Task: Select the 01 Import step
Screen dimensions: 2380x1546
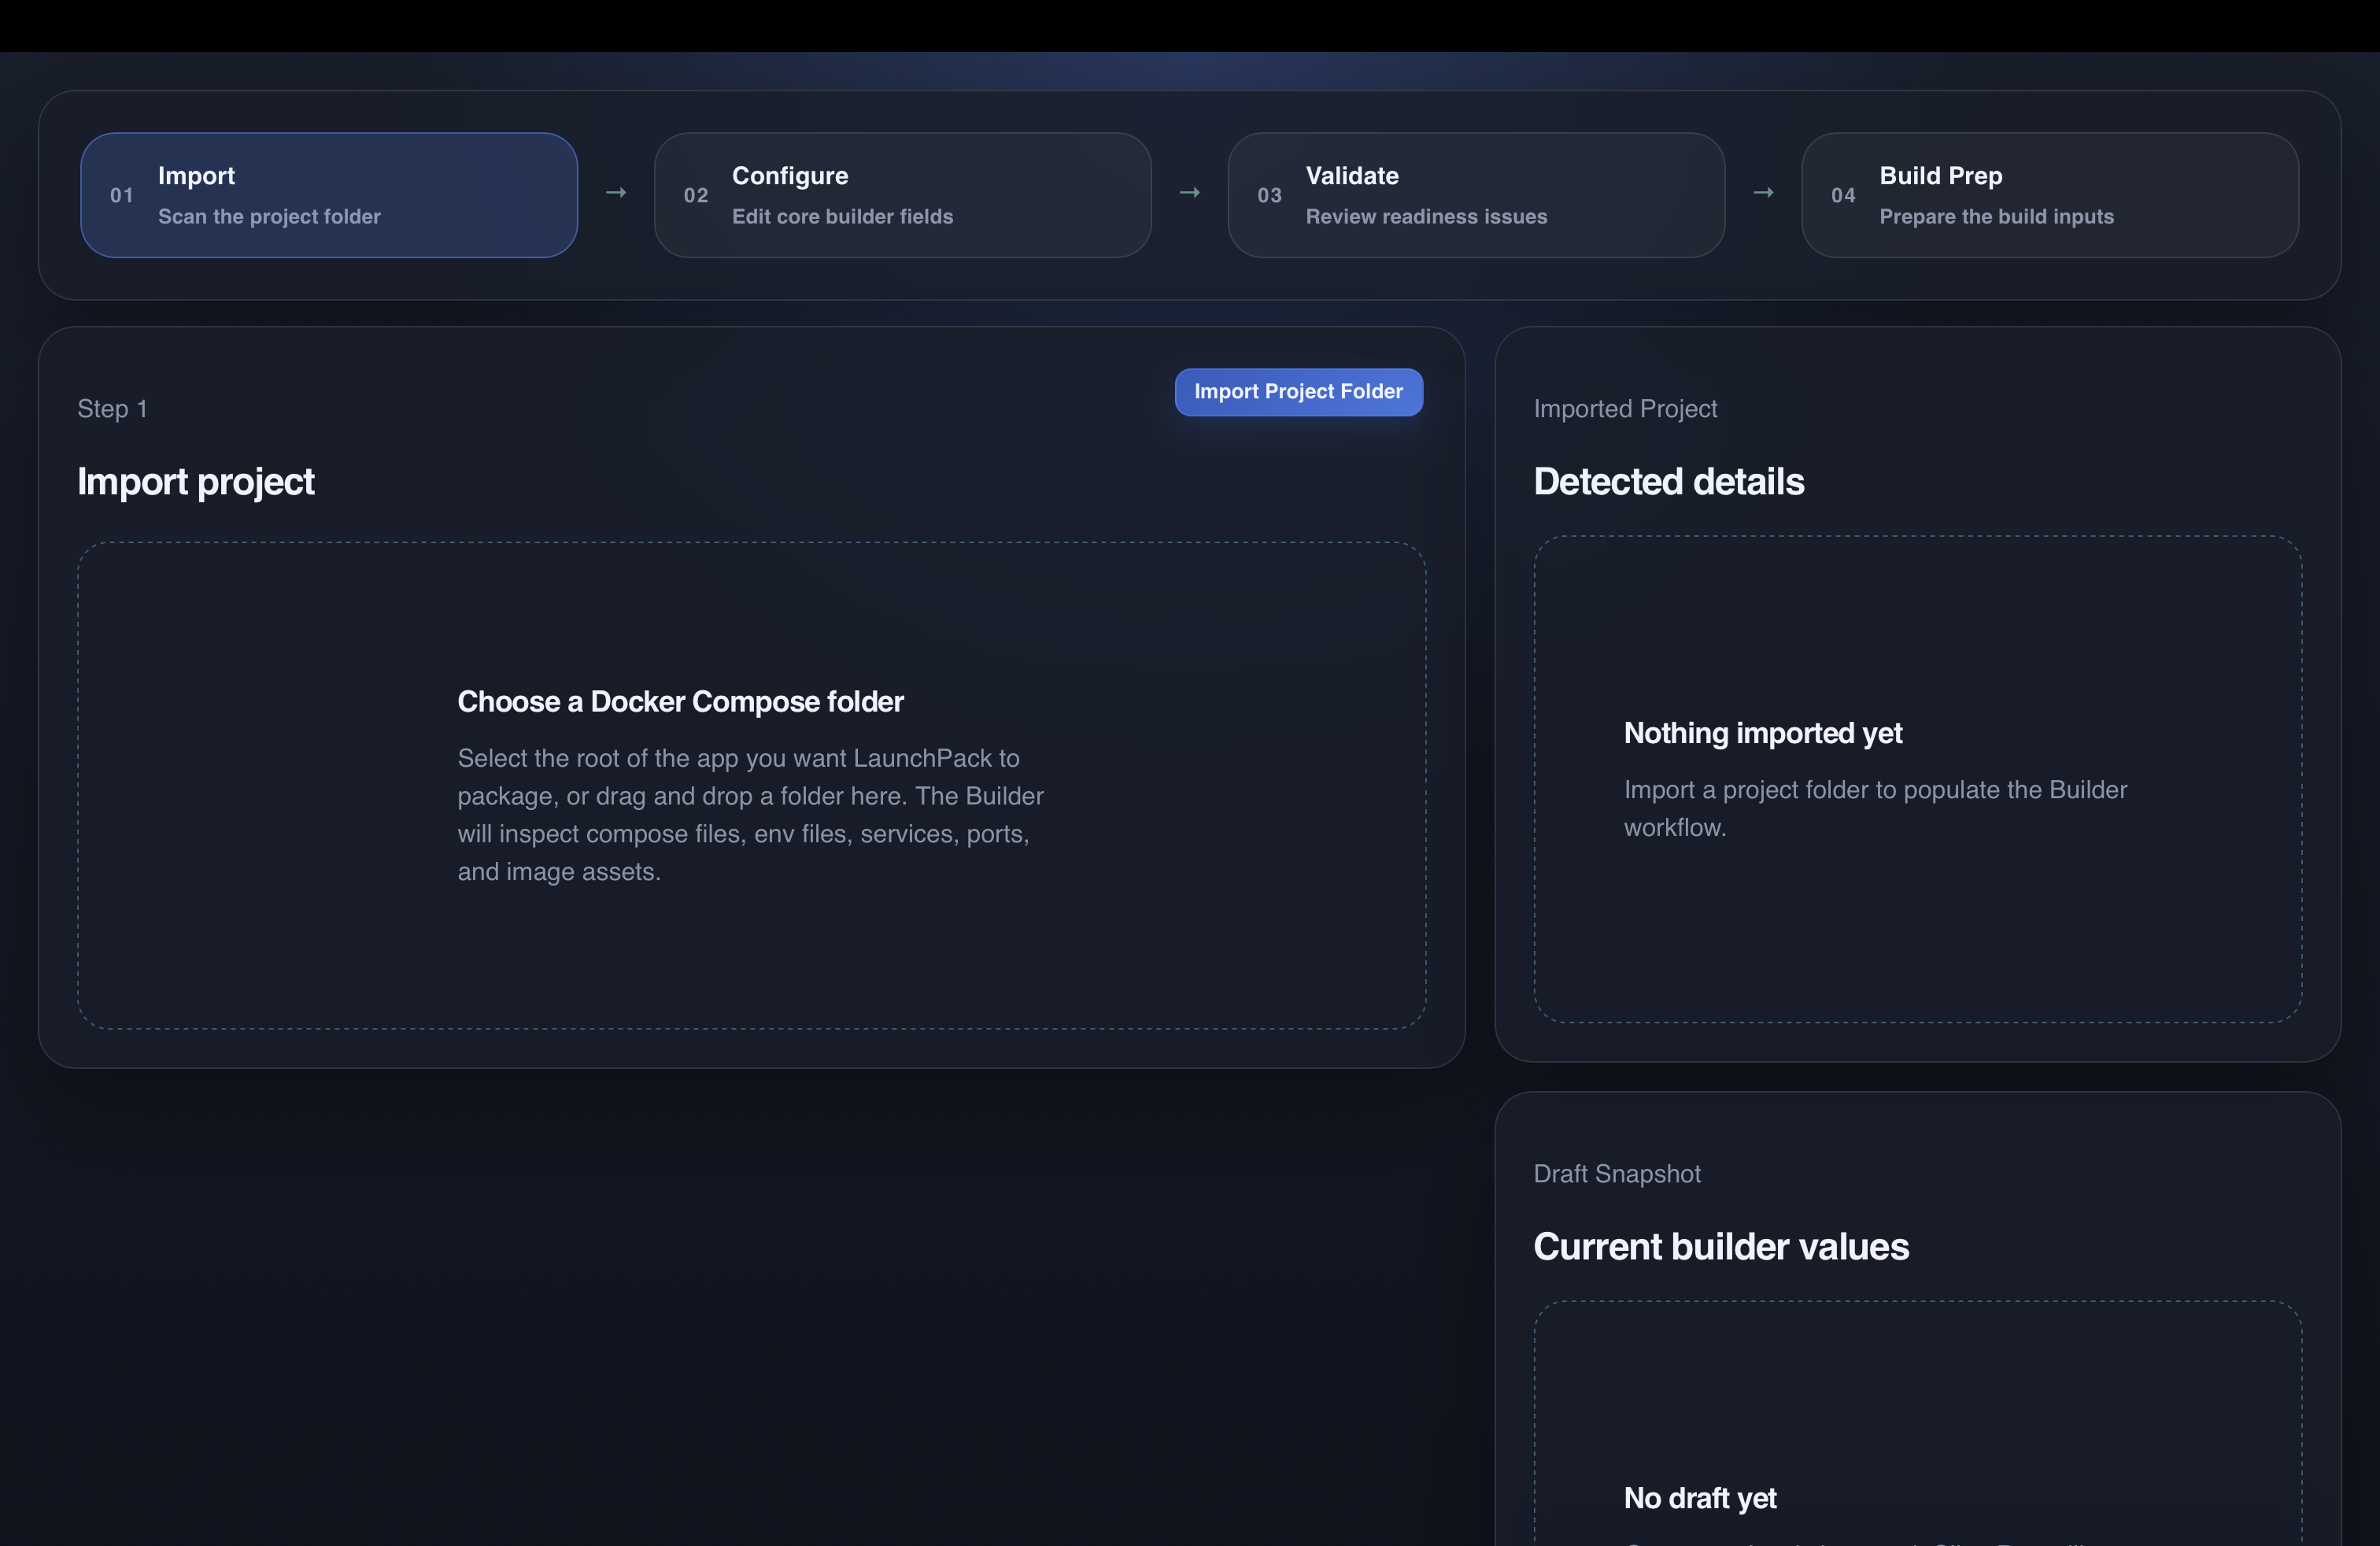Action: (329, 195)
